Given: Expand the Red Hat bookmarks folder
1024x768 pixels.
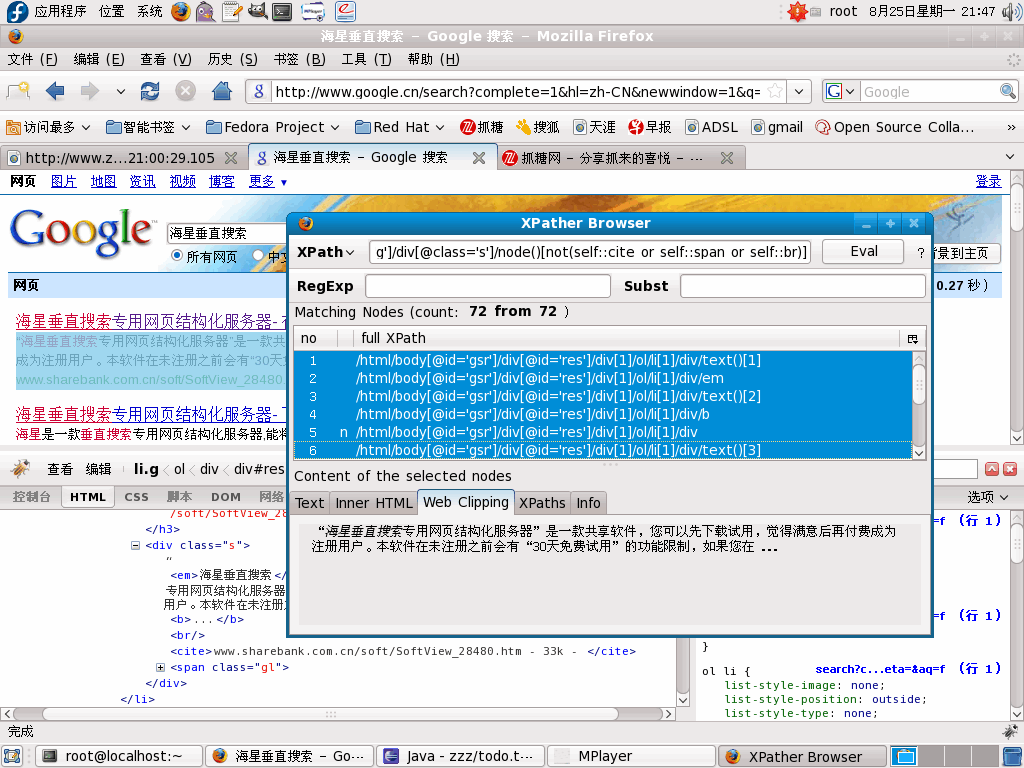Looking at the screenshot, I should [400, 127].
